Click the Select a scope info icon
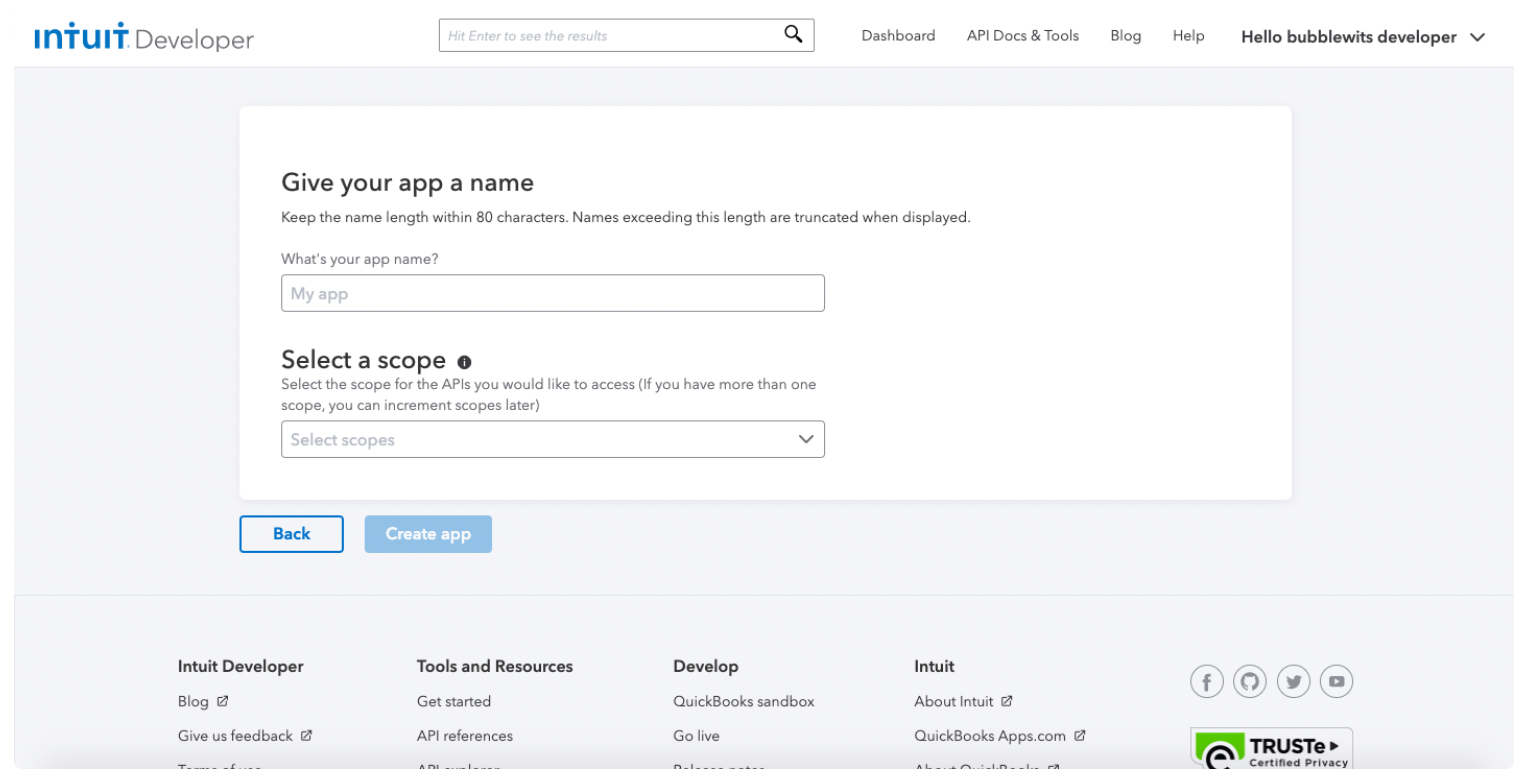The width and height of the screenshot is (1530, 784). click(464, 362)
